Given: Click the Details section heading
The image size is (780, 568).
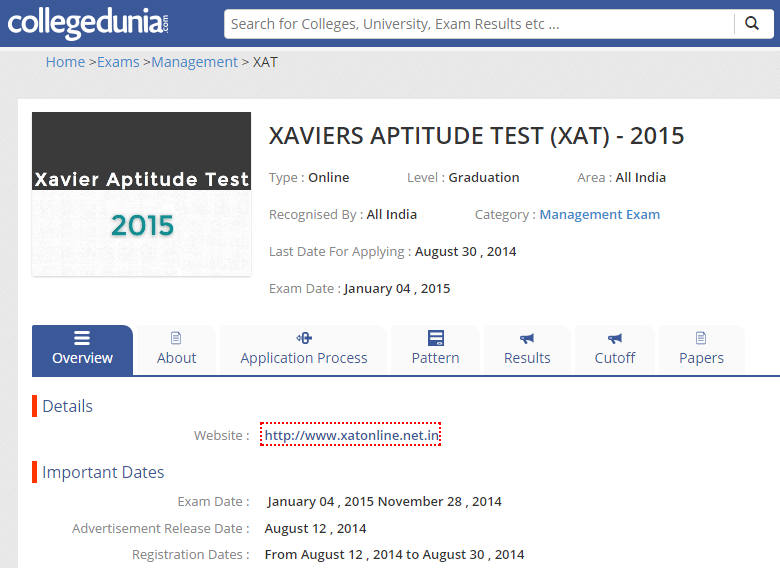Looking at the screenshot, I should [68, 406].
